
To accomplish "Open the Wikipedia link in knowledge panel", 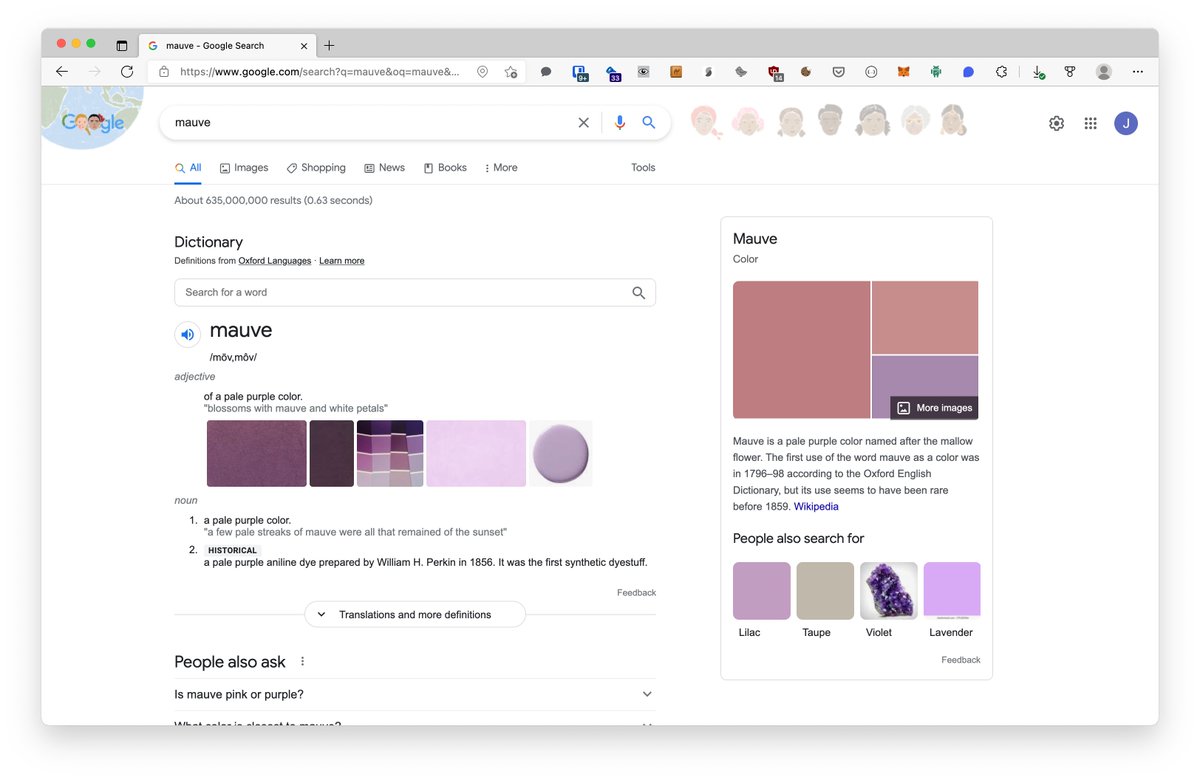I will [816, 507].
